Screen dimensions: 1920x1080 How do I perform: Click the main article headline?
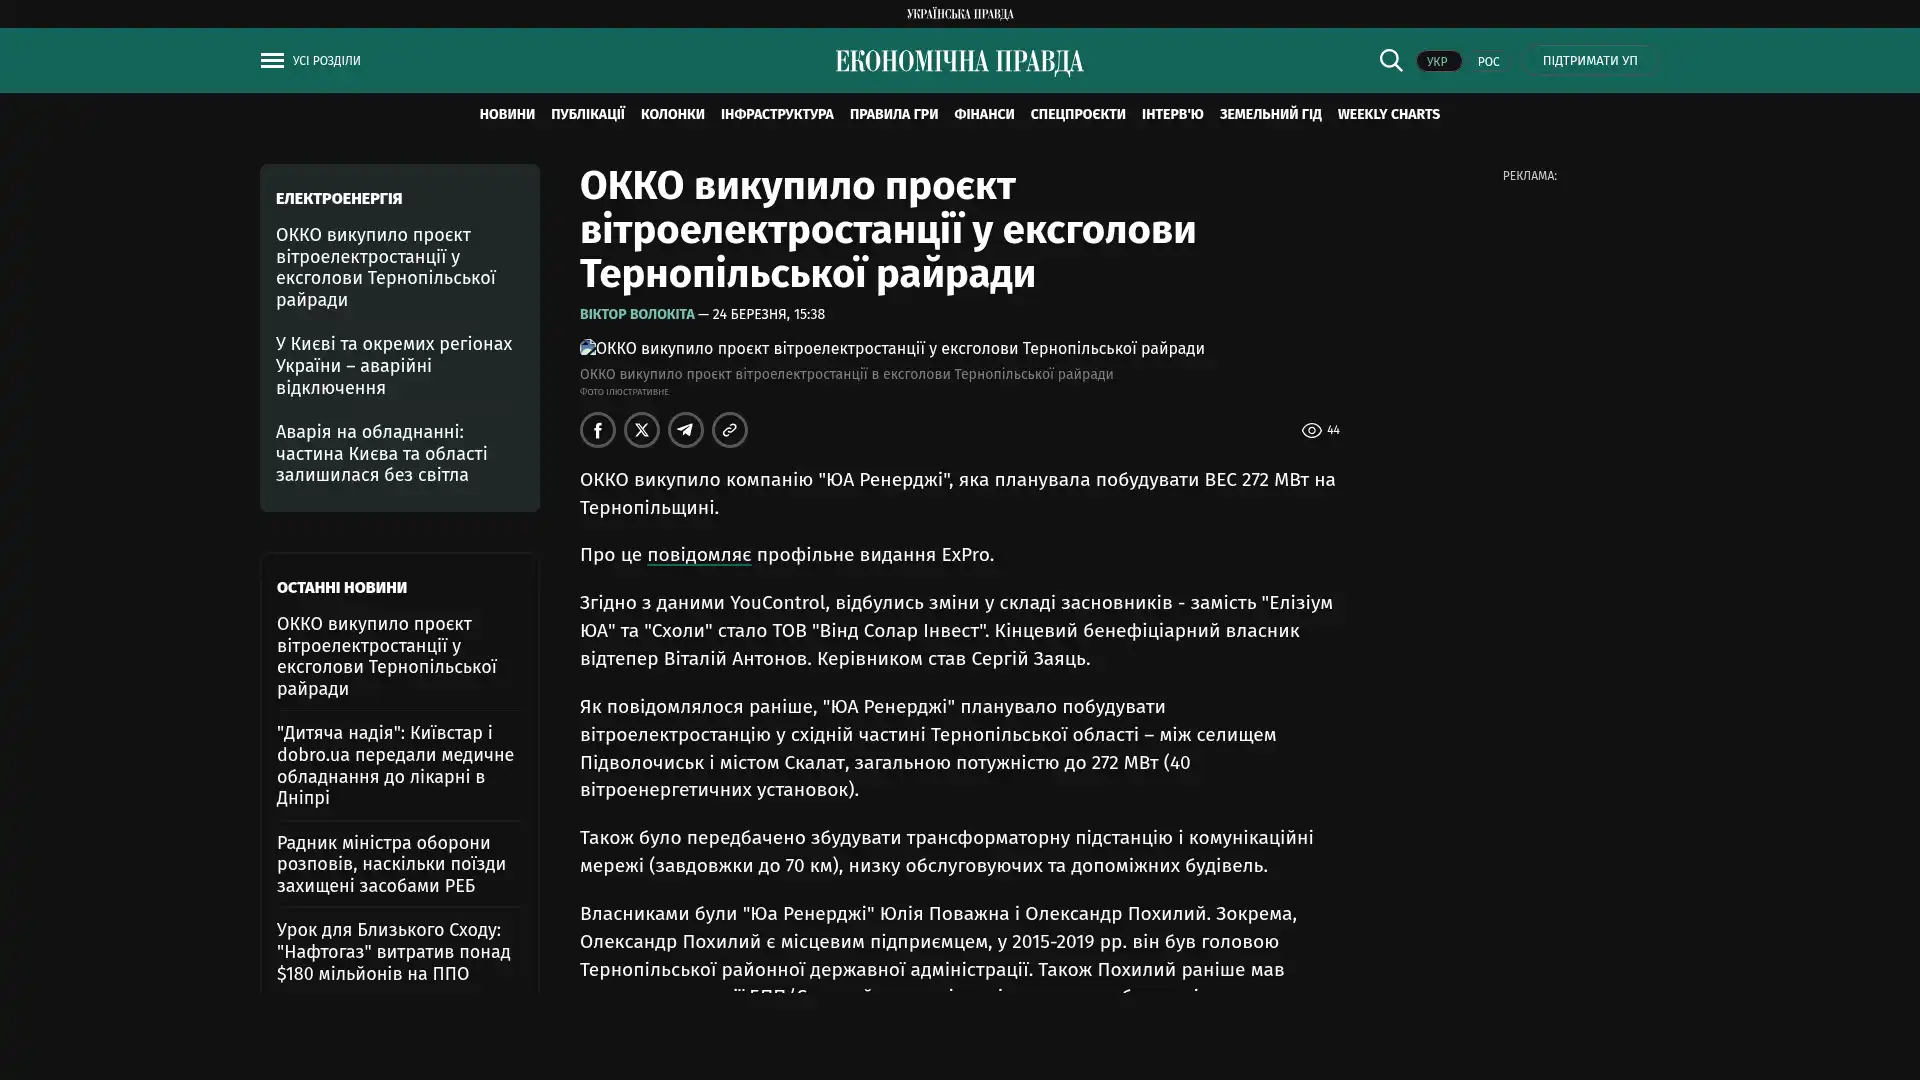(888, 230)
